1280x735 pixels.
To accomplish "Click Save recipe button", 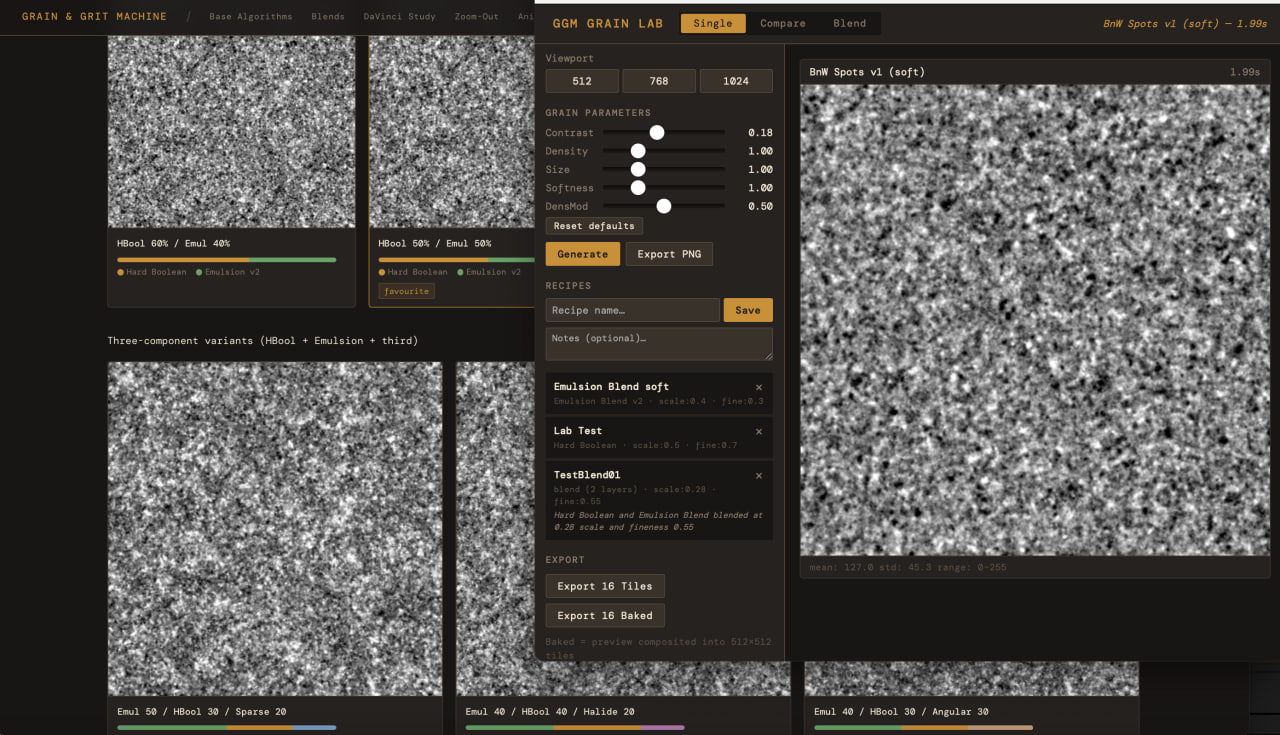I will pos(748,310).
